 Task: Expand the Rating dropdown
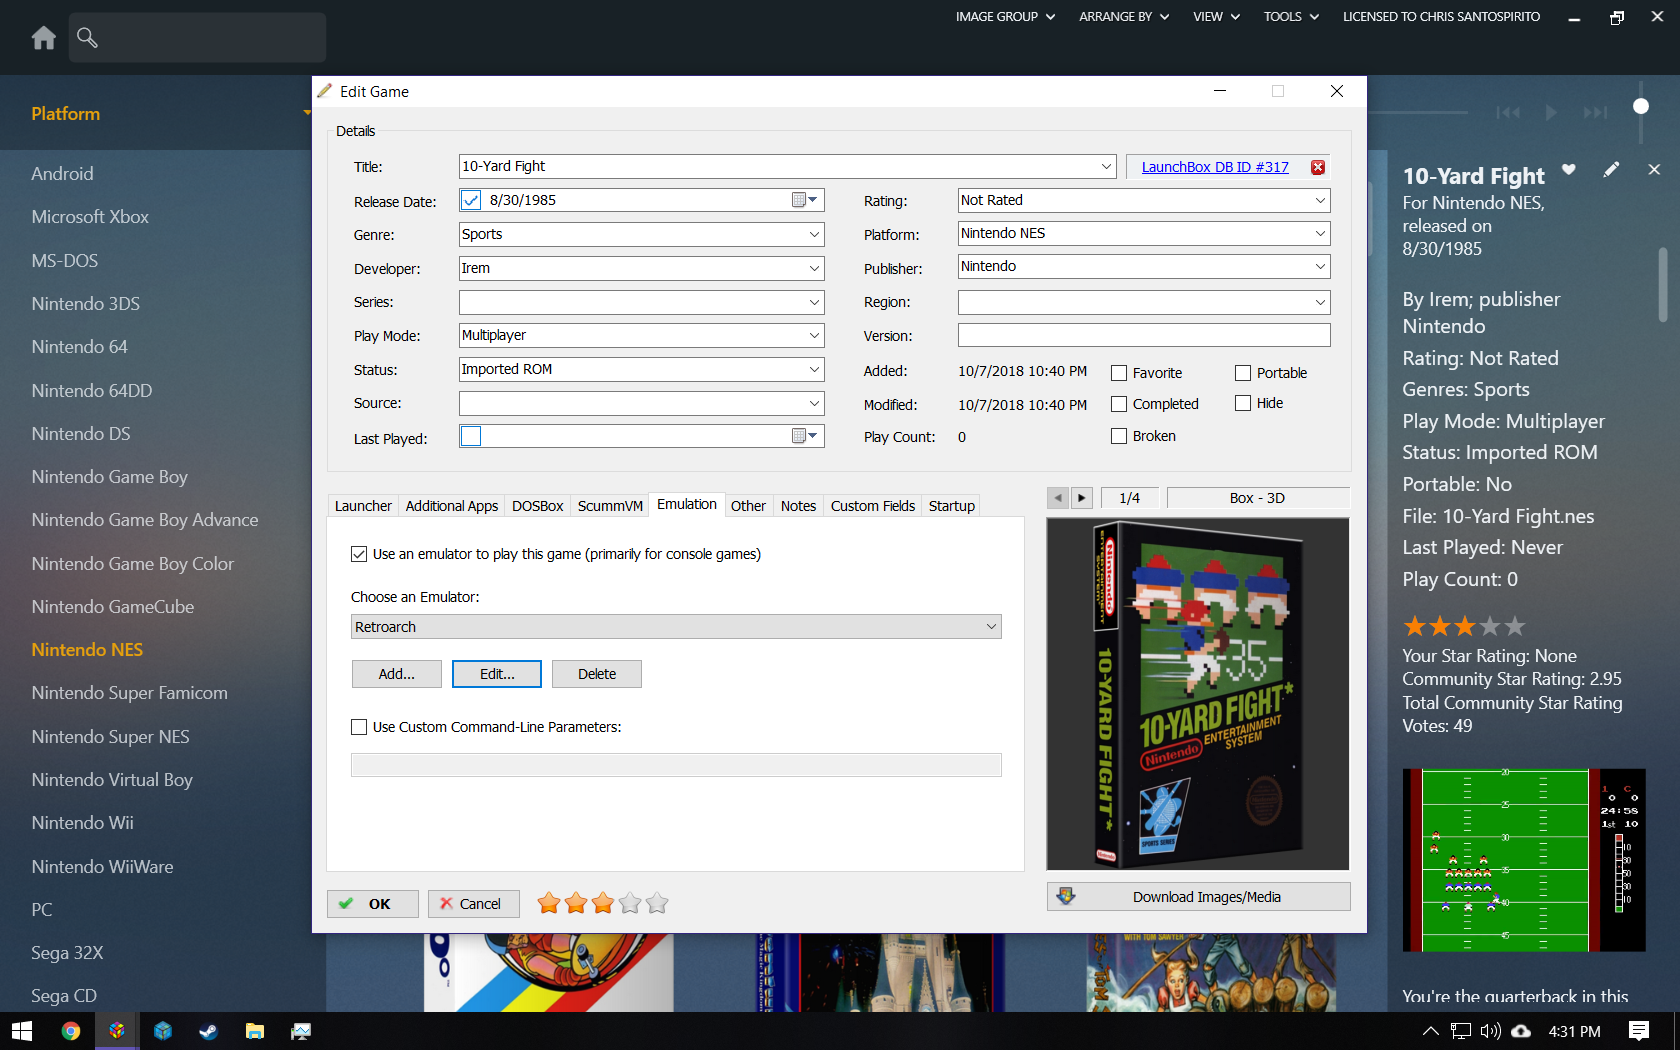coord(1320,200)
